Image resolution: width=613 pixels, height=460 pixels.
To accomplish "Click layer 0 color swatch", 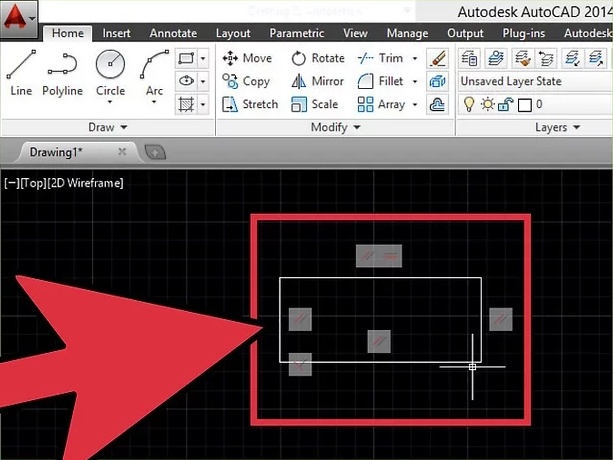I will pyautogui.click(x=525, y=105).
